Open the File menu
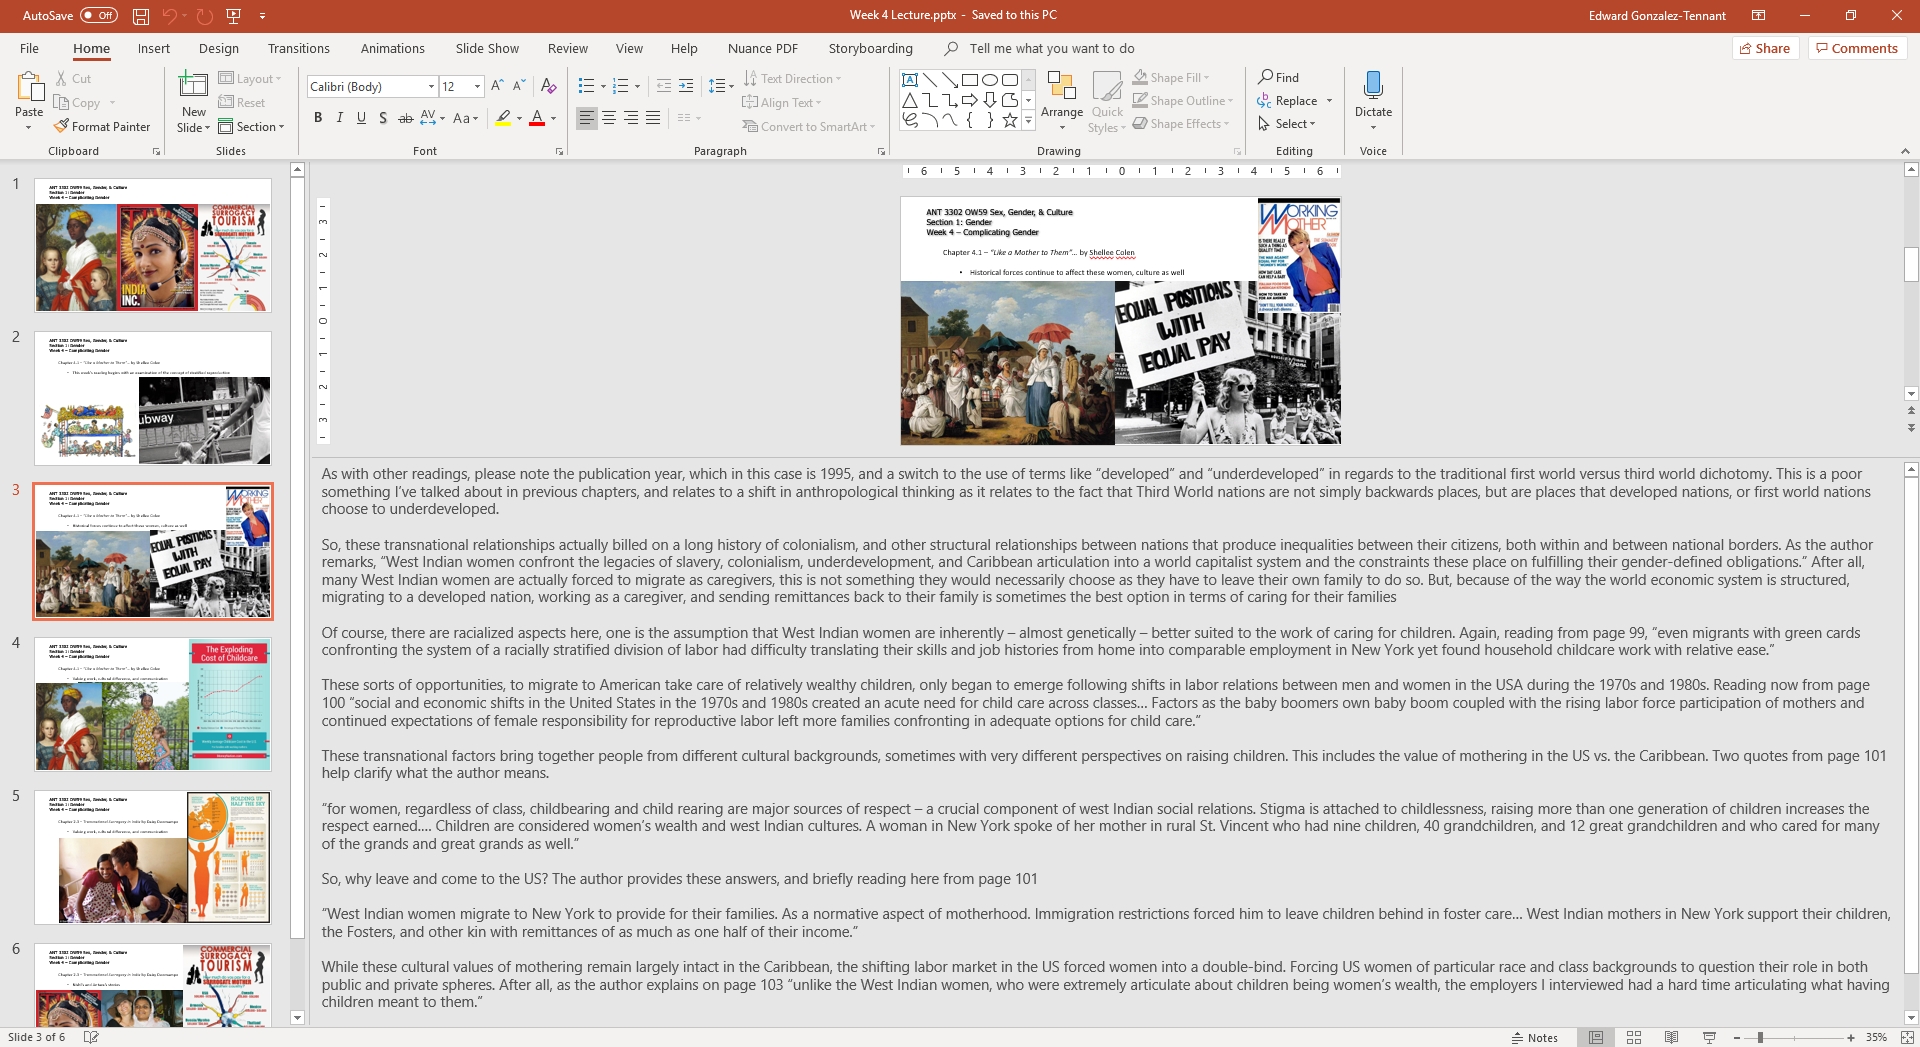This screenshot has width=1920, height=1047. [29, 48]
